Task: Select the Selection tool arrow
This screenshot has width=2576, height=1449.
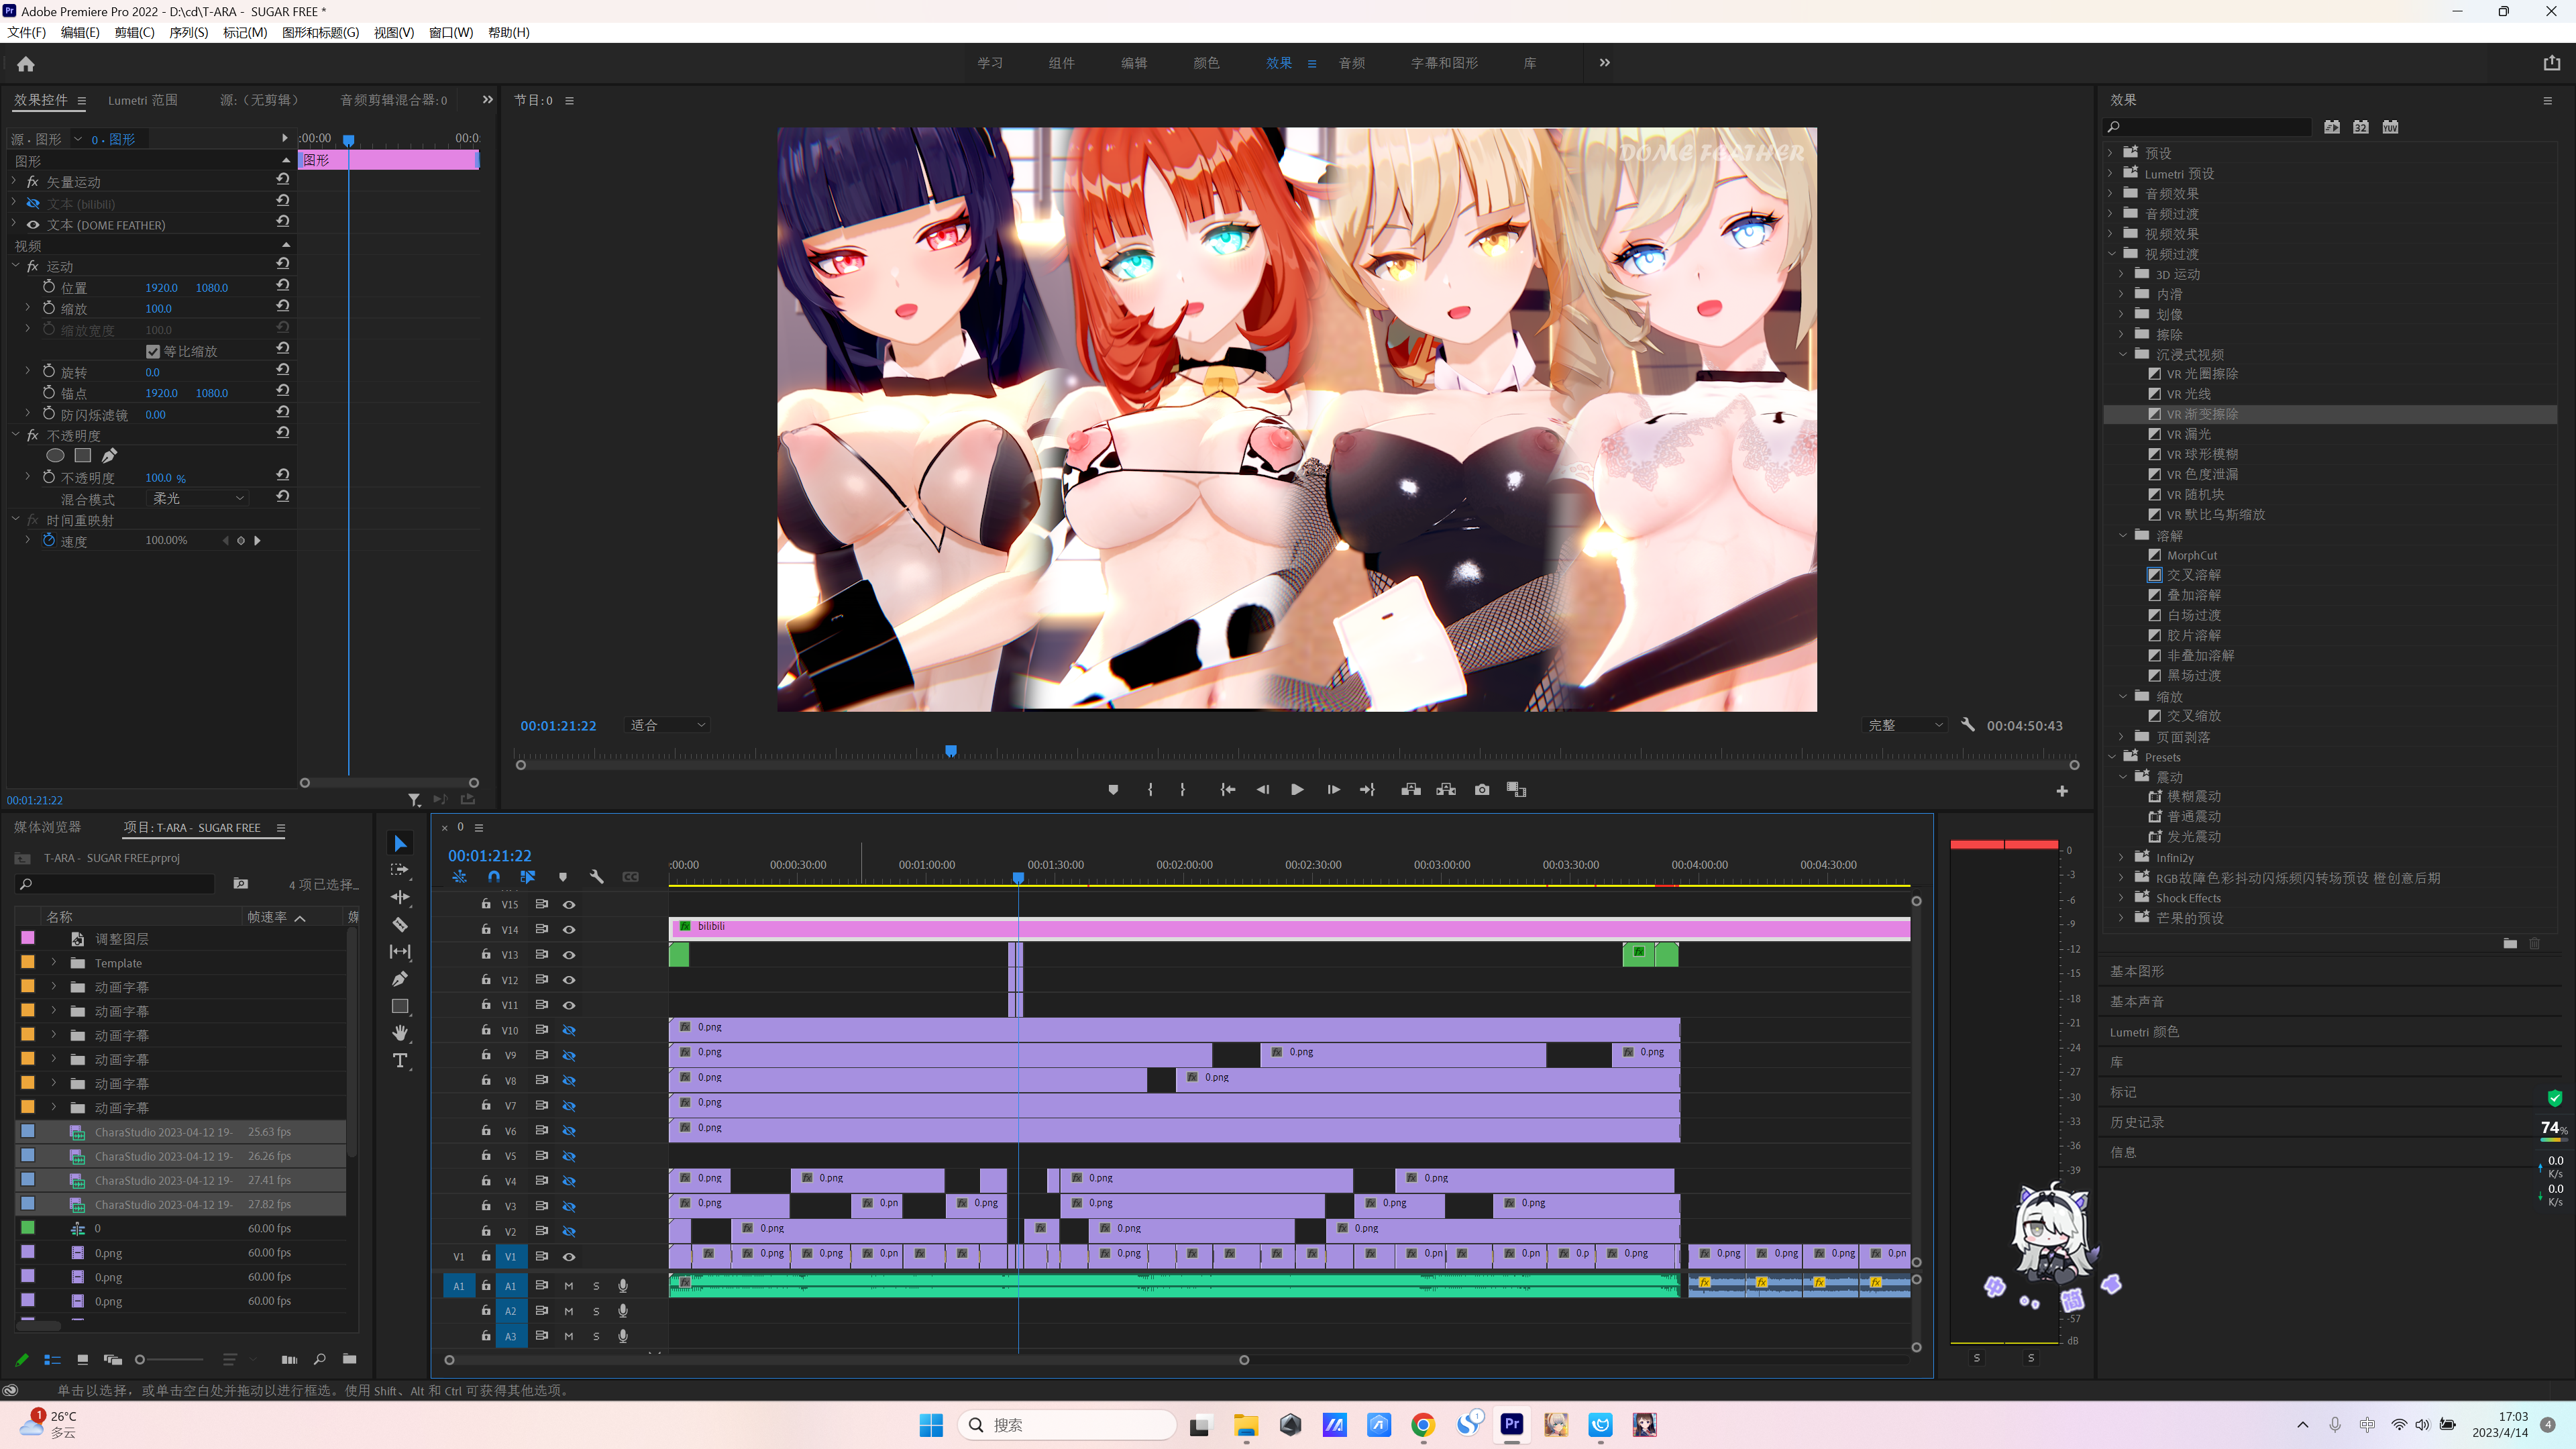Action: (400, 843)
